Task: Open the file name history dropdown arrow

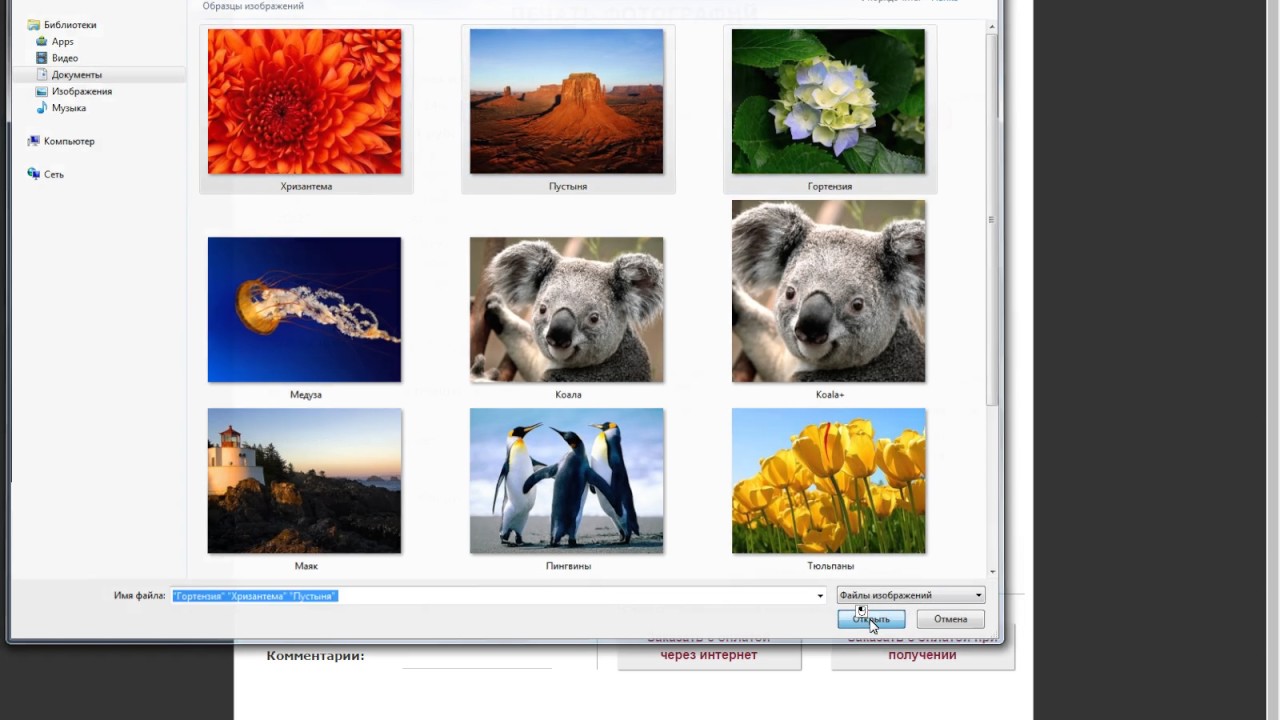Action: (x=821, y=596)
